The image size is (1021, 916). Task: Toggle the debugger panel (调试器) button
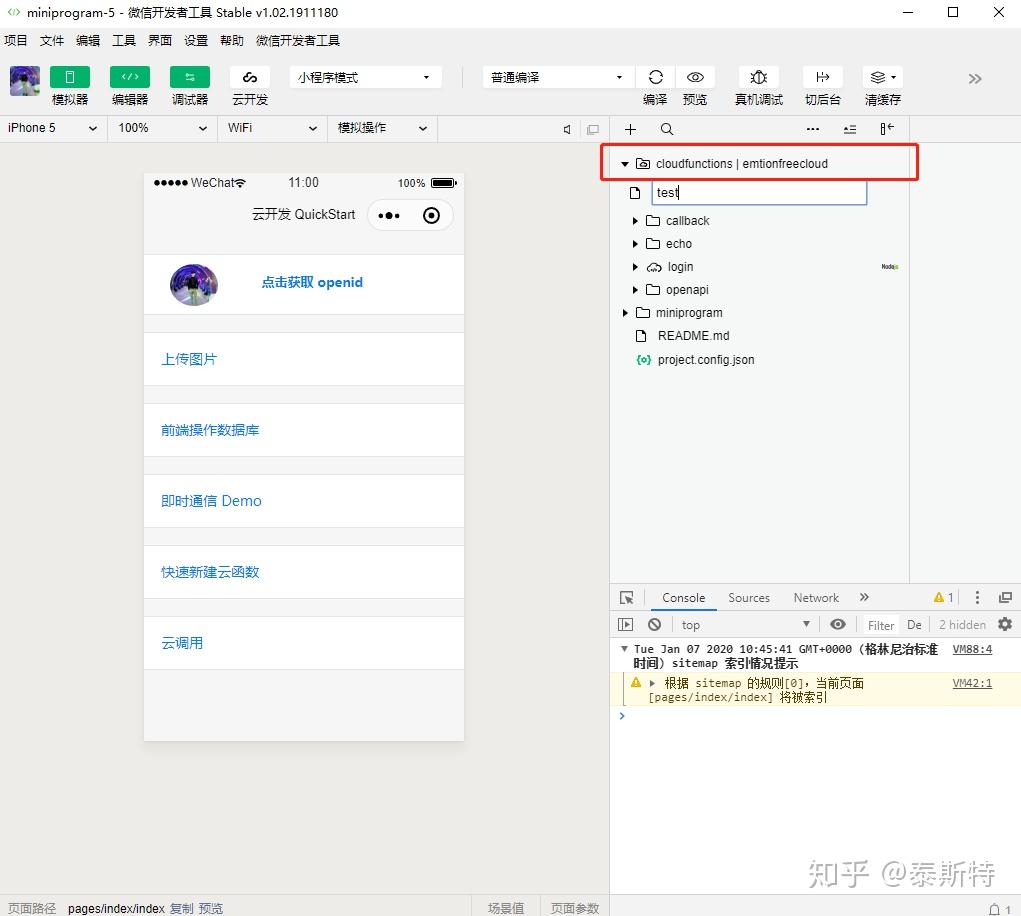[x=189, y=77]
